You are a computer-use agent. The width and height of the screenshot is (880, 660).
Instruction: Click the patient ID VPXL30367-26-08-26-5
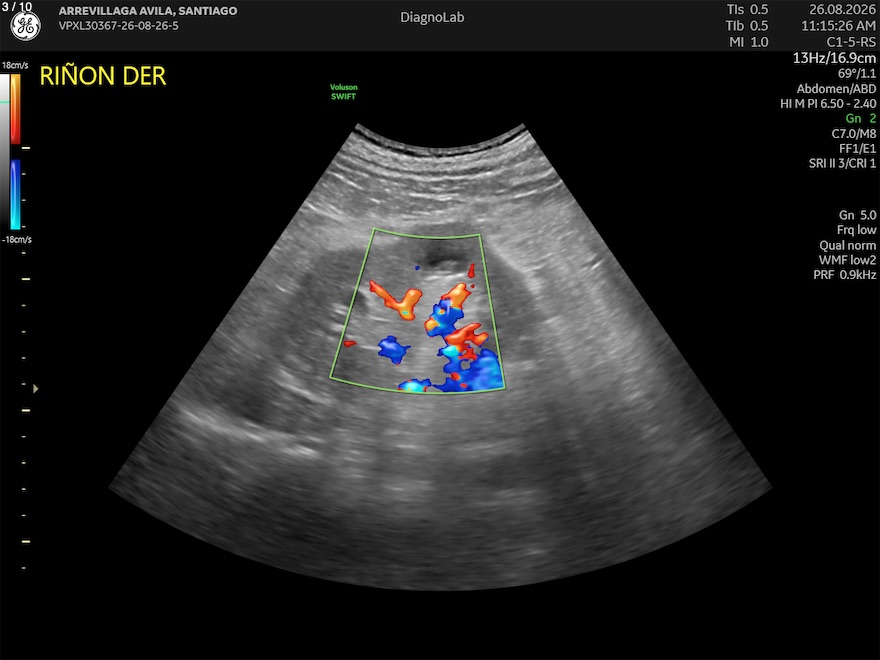tap(118, 26)
